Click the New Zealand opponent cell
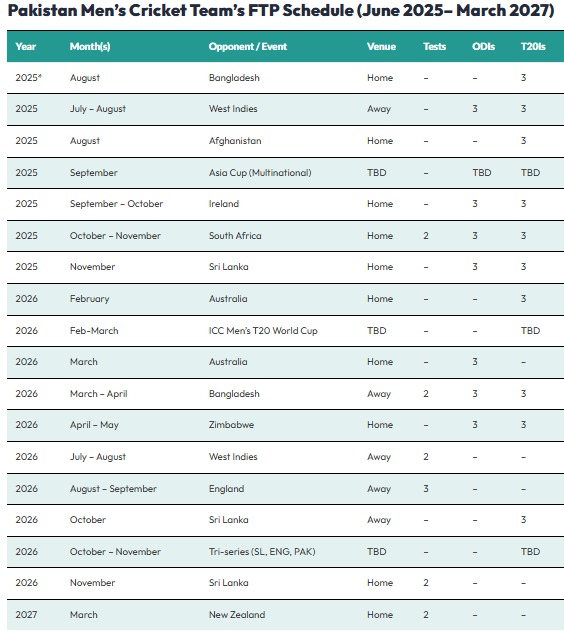Viewport: 564px width, 634px height. [x=237, y=615]
